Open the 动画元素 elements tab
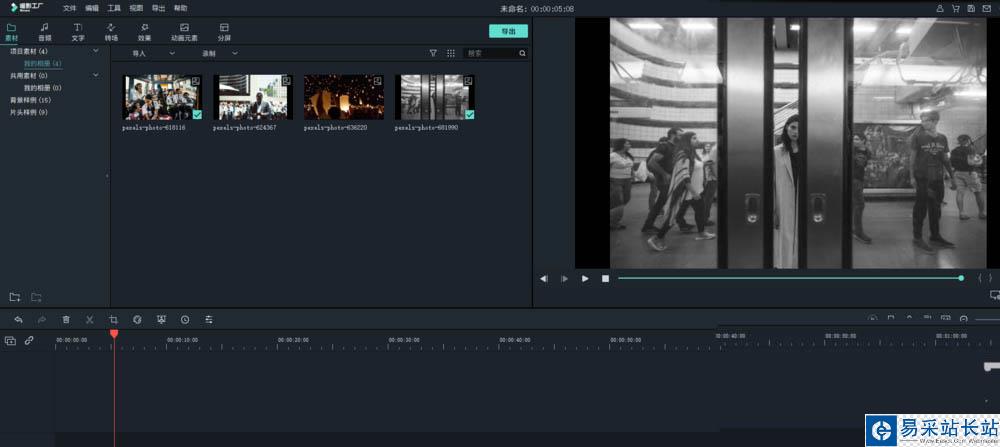The image size is (1000, 447). pyautogui.click(x=184, y=32)
